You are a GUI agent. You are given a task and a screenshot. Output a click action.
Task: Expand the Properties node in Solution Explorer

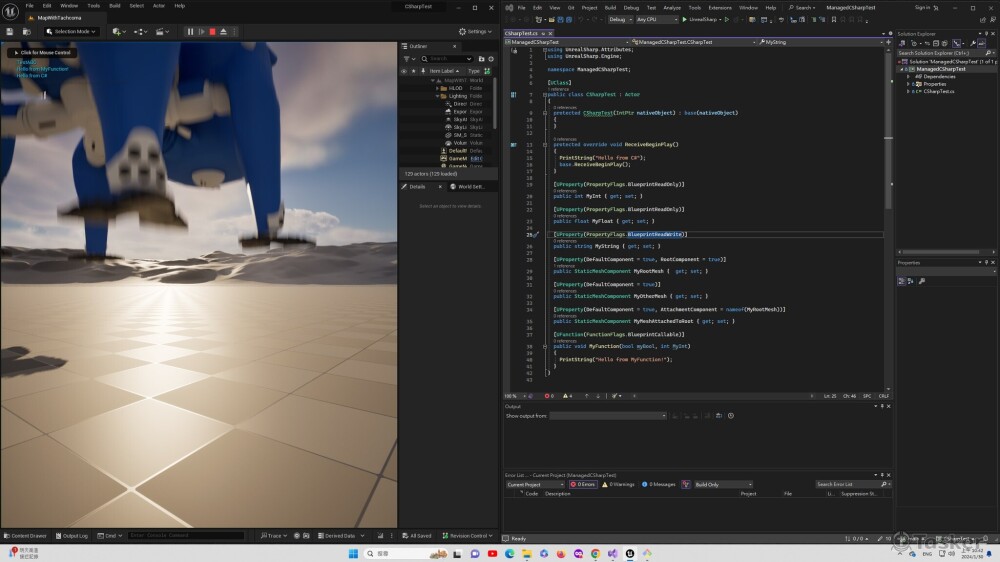(x=909, y=84)
